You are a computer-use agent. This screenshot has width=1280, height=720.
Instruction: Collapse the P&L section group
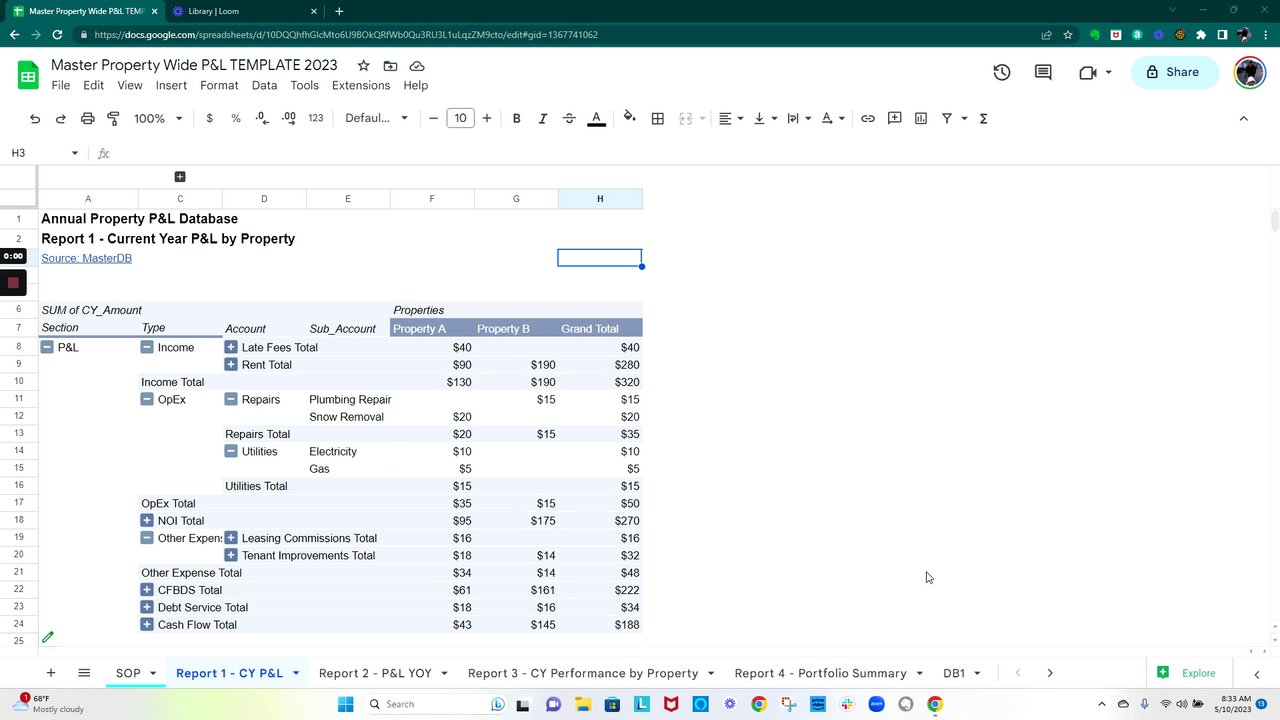[47, 347]
